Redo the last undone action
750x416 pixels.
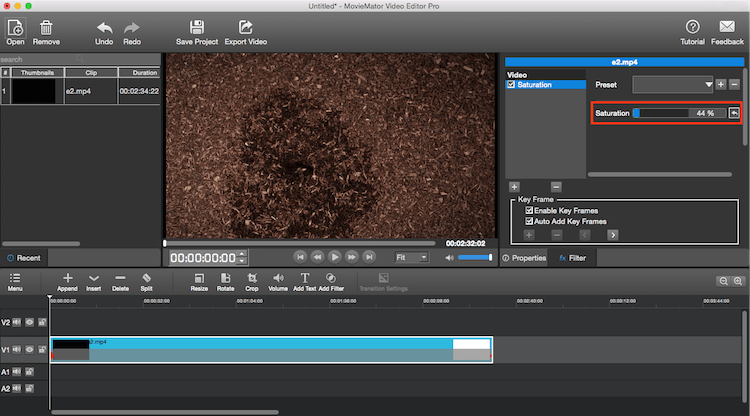pyautogui.click(x=132, y=33)
